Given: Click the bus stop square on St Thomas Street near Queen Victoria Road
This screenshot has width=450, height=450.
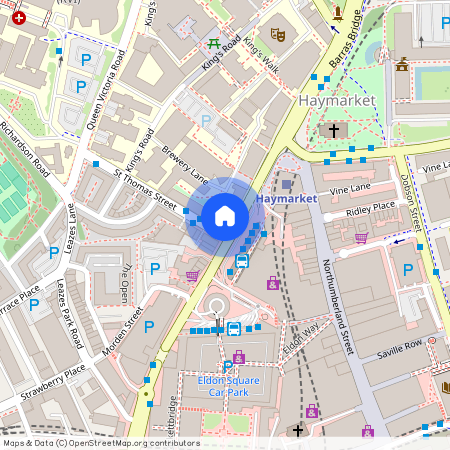Looking at the screenshot, I should [x=96, y=164].
